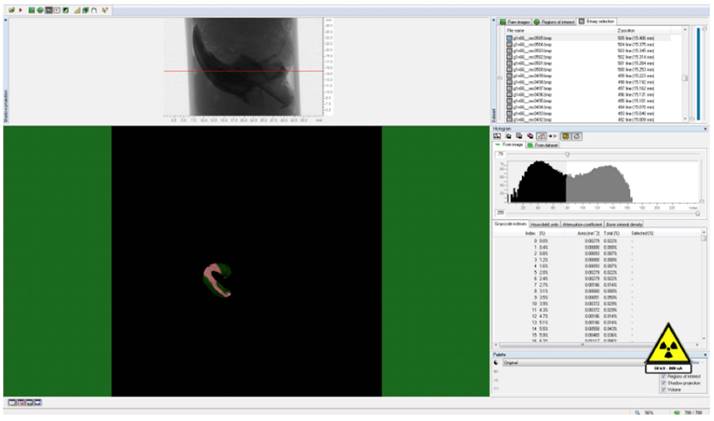Click the File name column header
The width and height of the screenshot is (714, 421).
pyautogui.click(x=515, y=30)
